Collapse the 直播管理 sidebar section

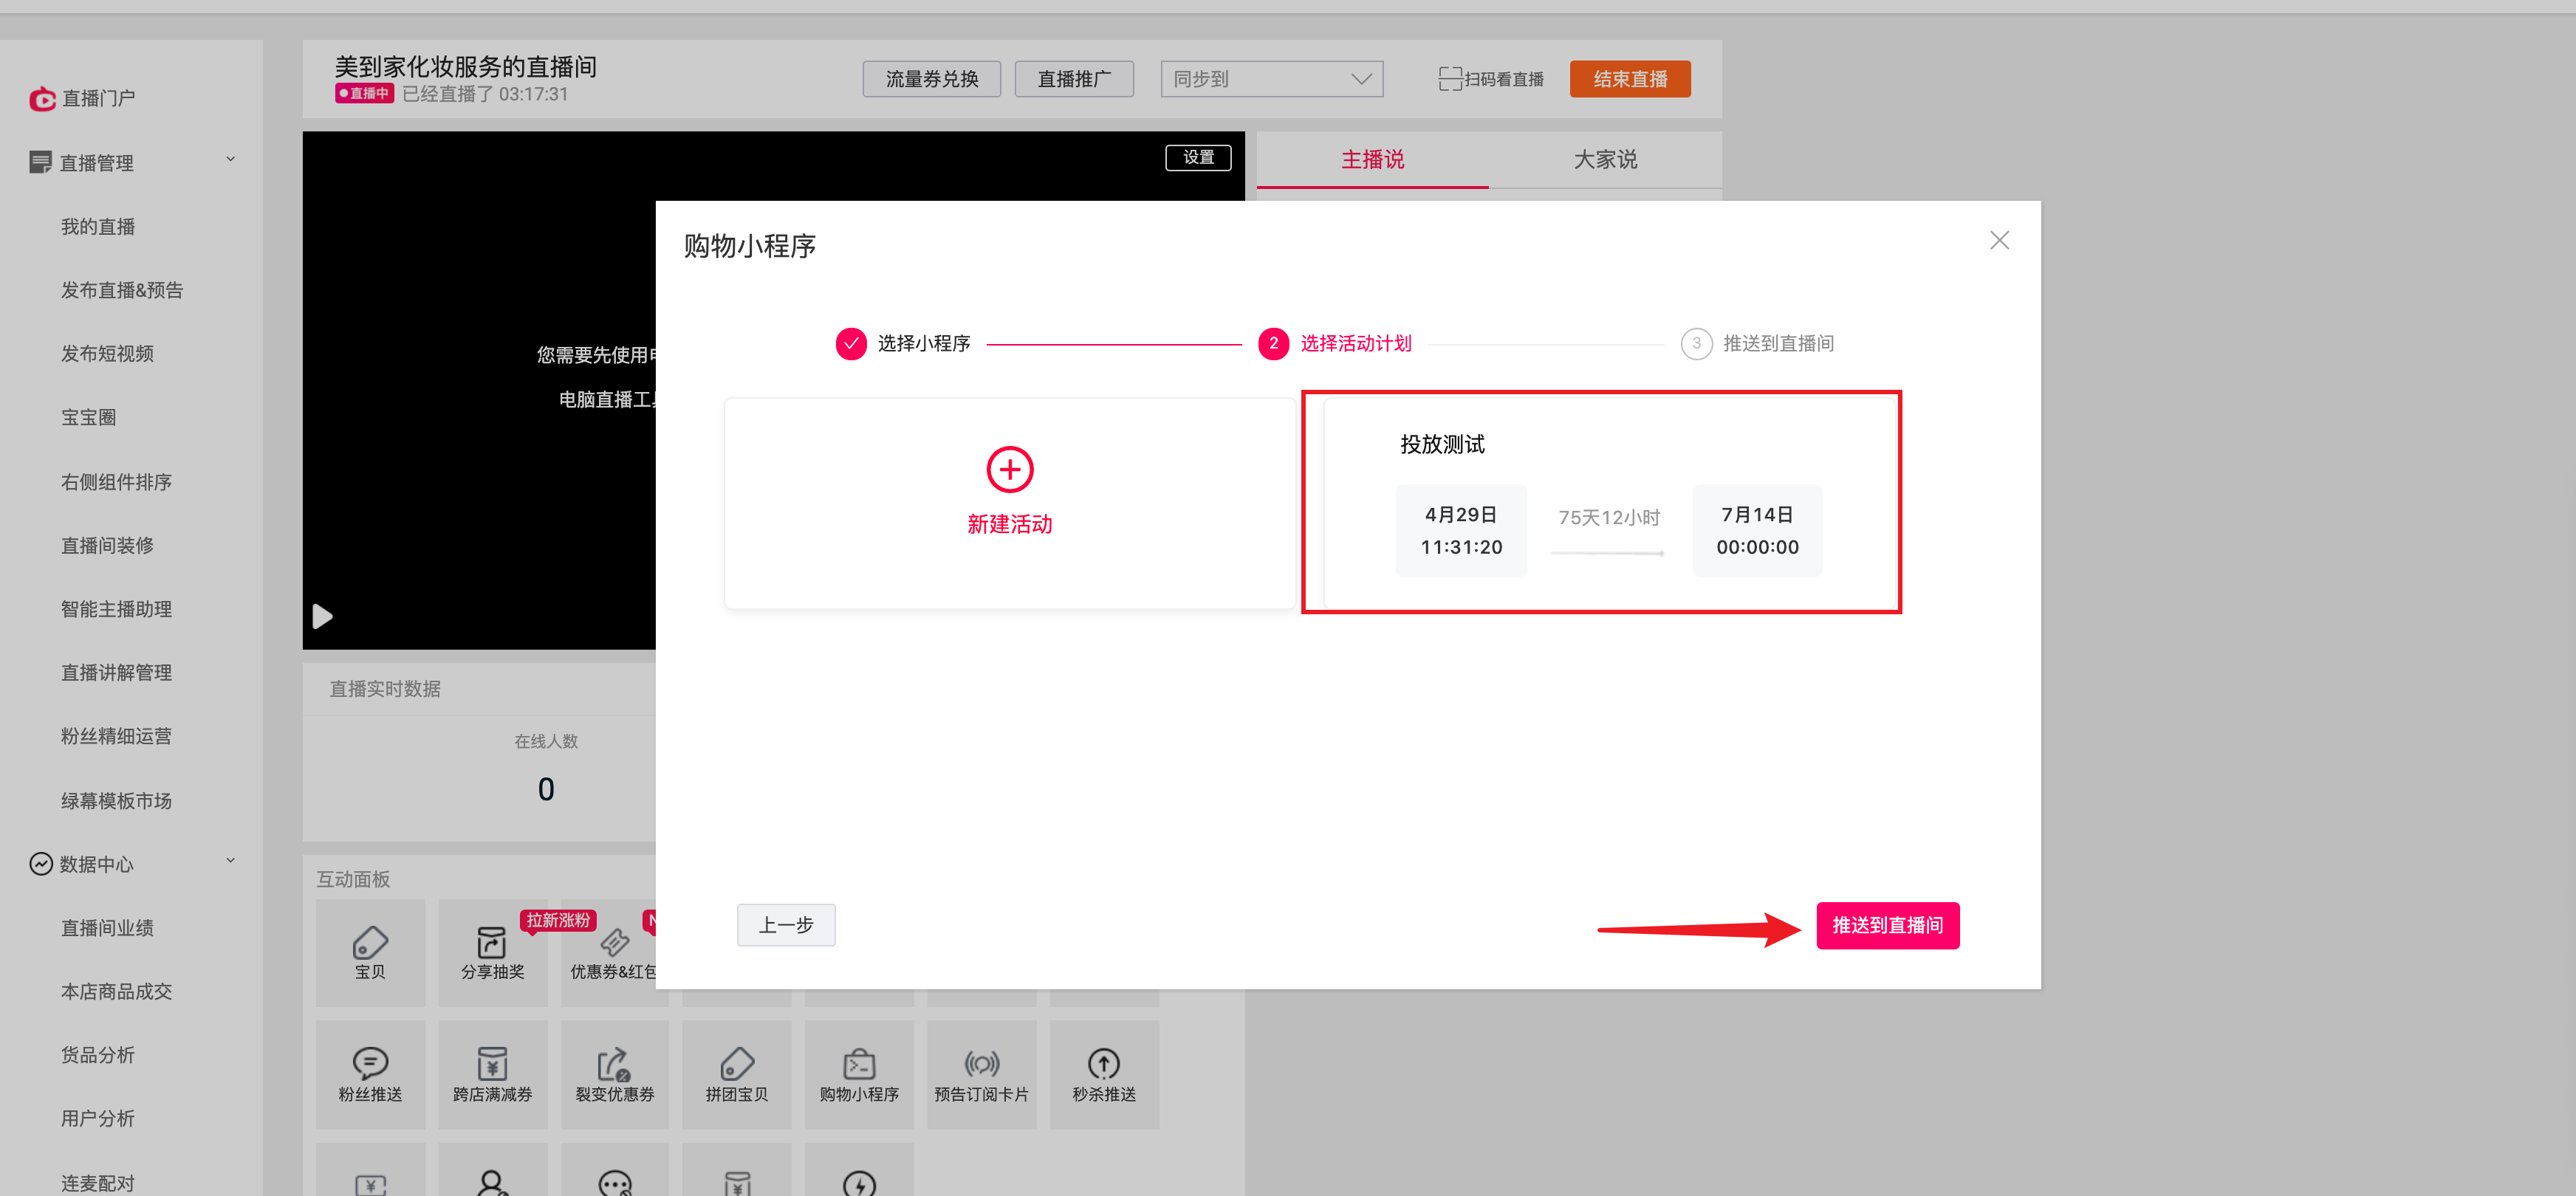point(231,160)
